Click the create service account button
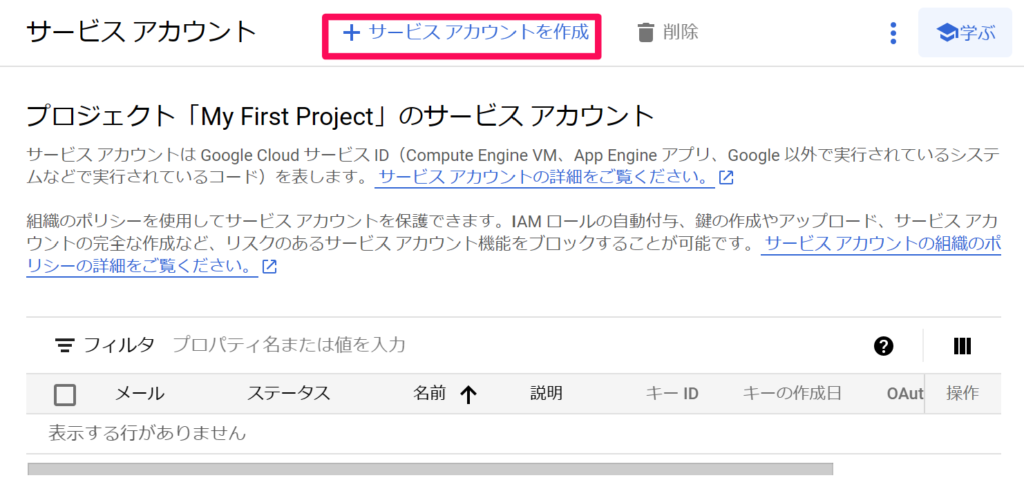This screenshot has width=1024, height=489. [x=466, y=32]
